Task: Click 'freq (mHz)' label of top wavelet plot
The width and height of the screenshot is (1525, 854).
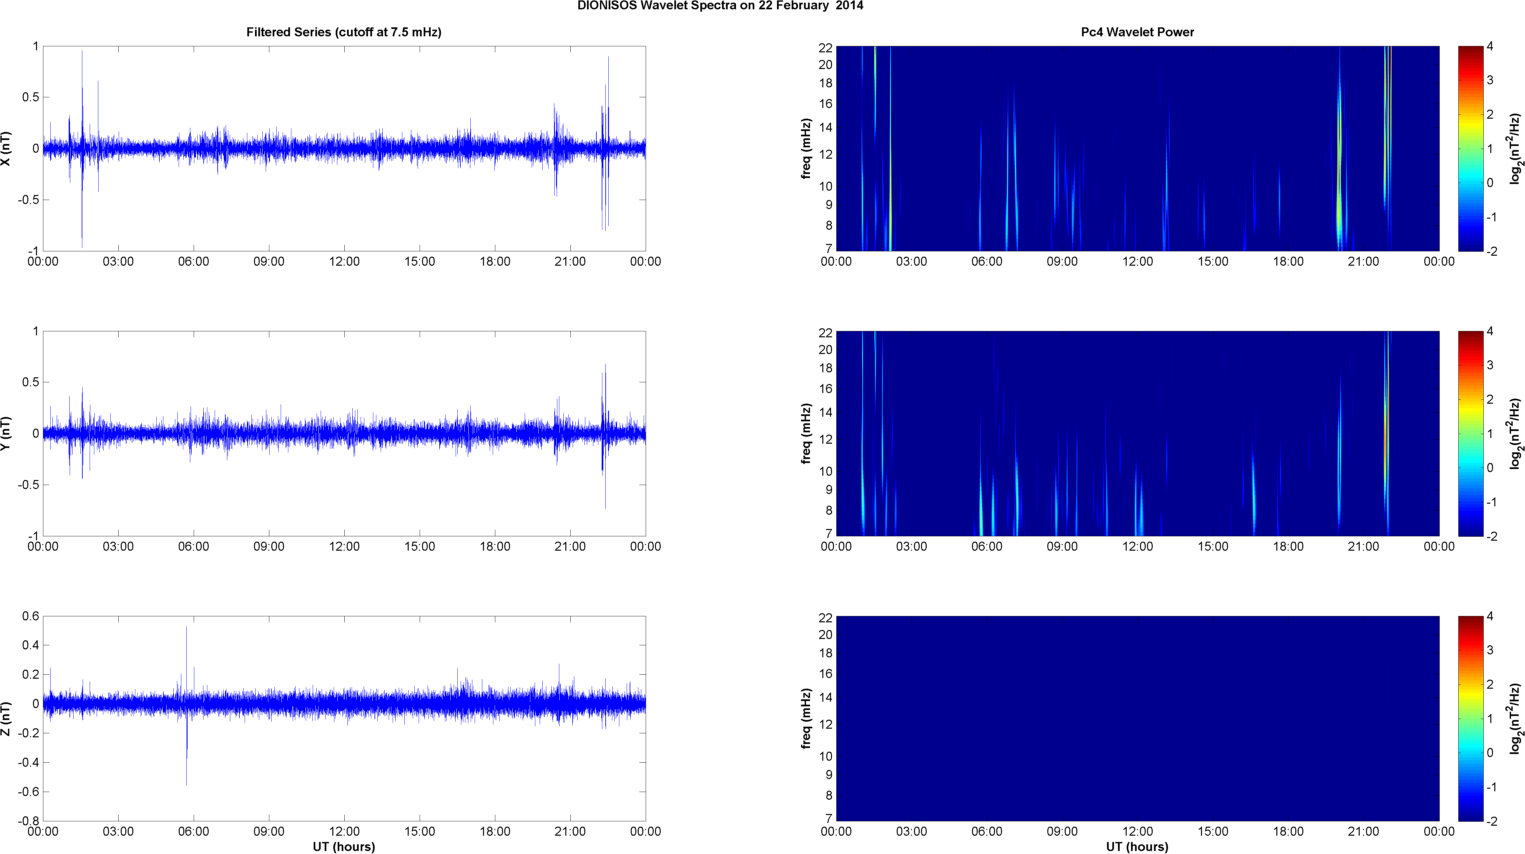Action: (806, 148)
